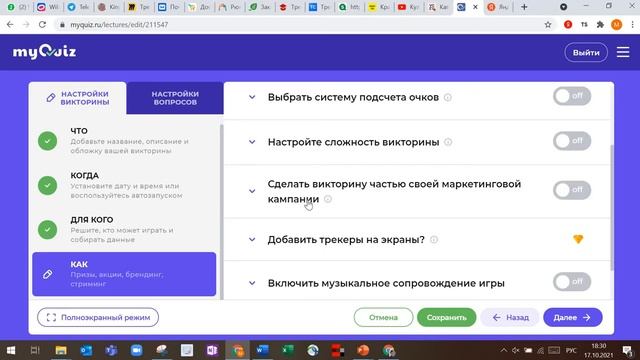This screenshot has width=640, height=360.
Task: Click the premium diamond icon on trackers row
Action: (x=578, y=239)
